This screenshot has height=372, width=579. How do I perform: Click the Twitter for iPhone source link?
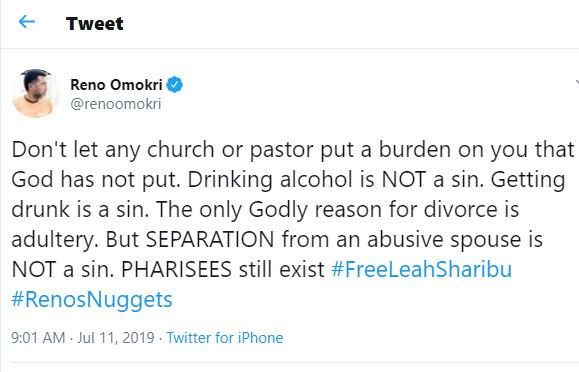225,338
